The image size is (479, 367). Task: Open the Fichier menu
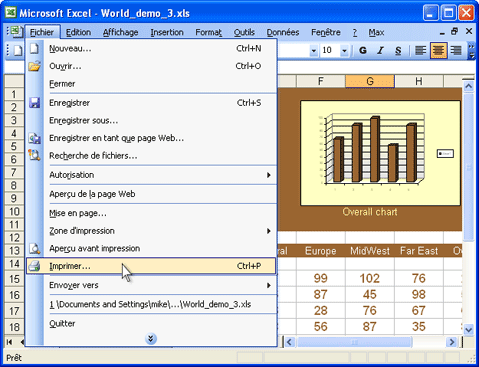click(42, 32)
